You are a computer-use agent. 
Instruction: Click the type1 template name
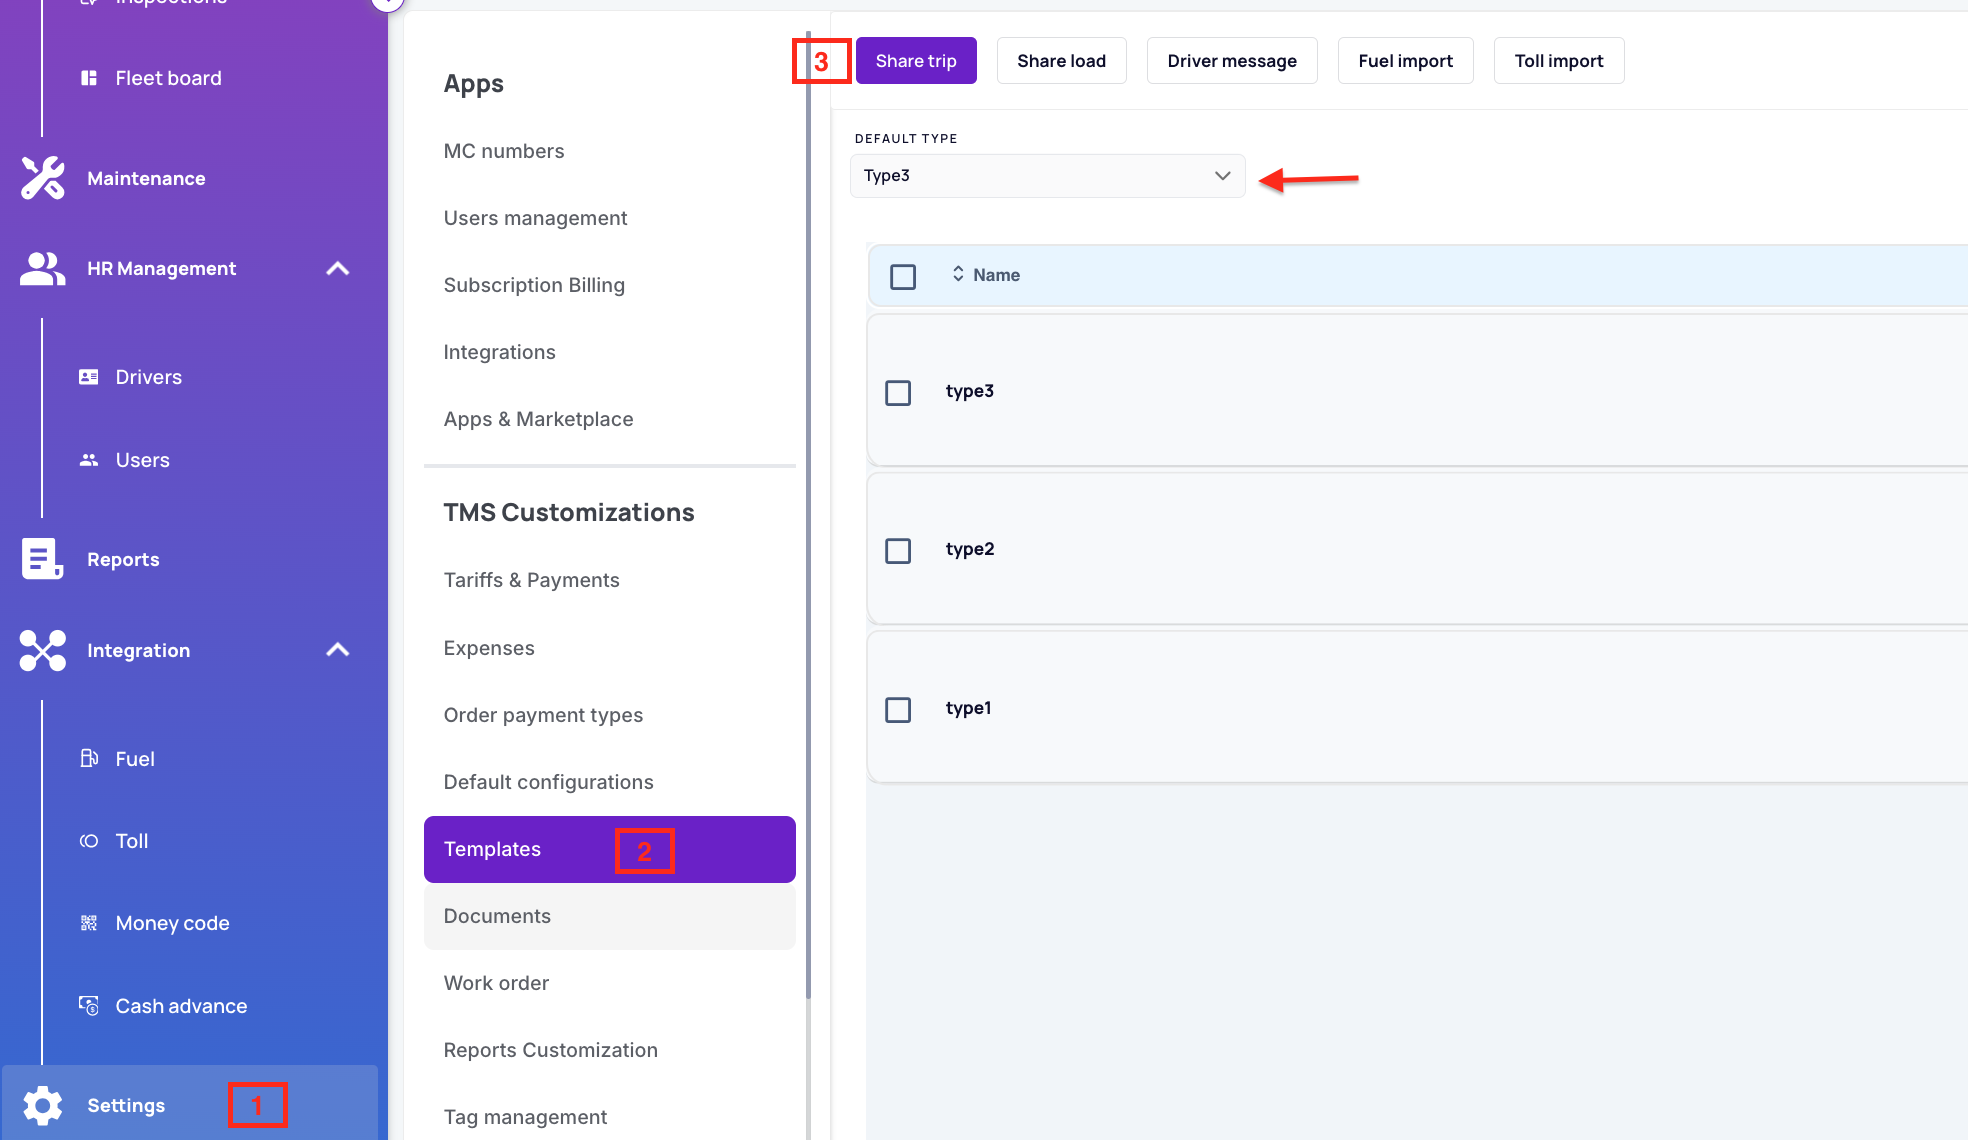click(x=968, y=708)
